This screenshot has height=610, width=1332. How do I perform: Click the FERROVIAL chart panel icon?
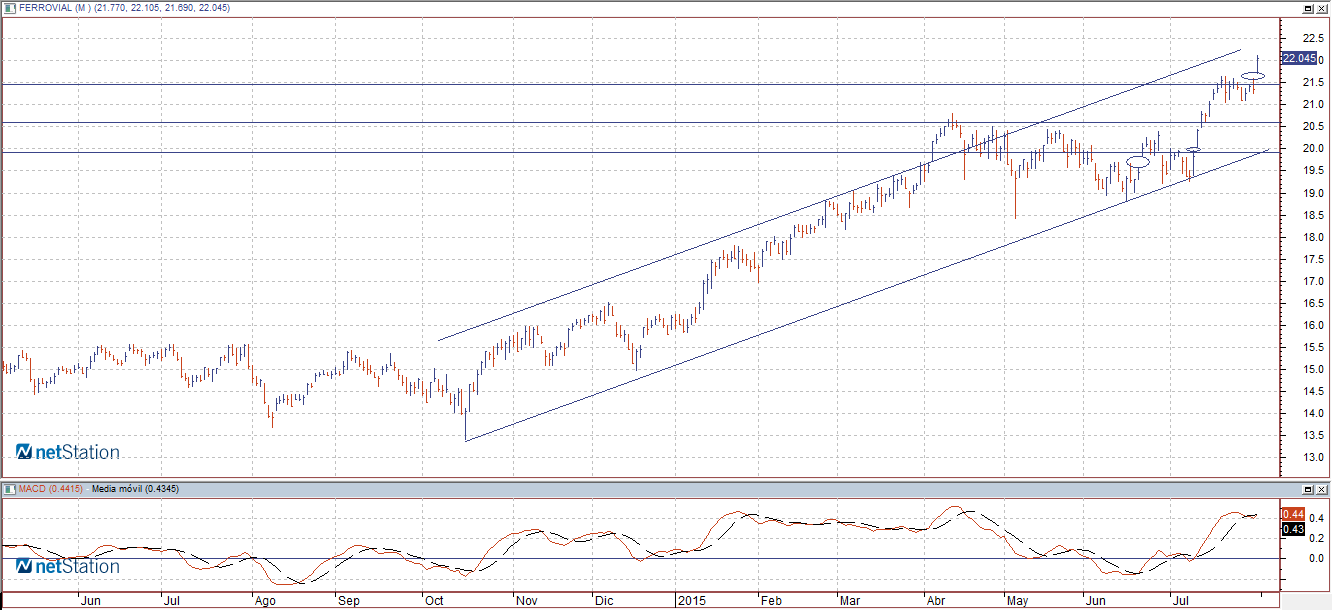(9, 8)
